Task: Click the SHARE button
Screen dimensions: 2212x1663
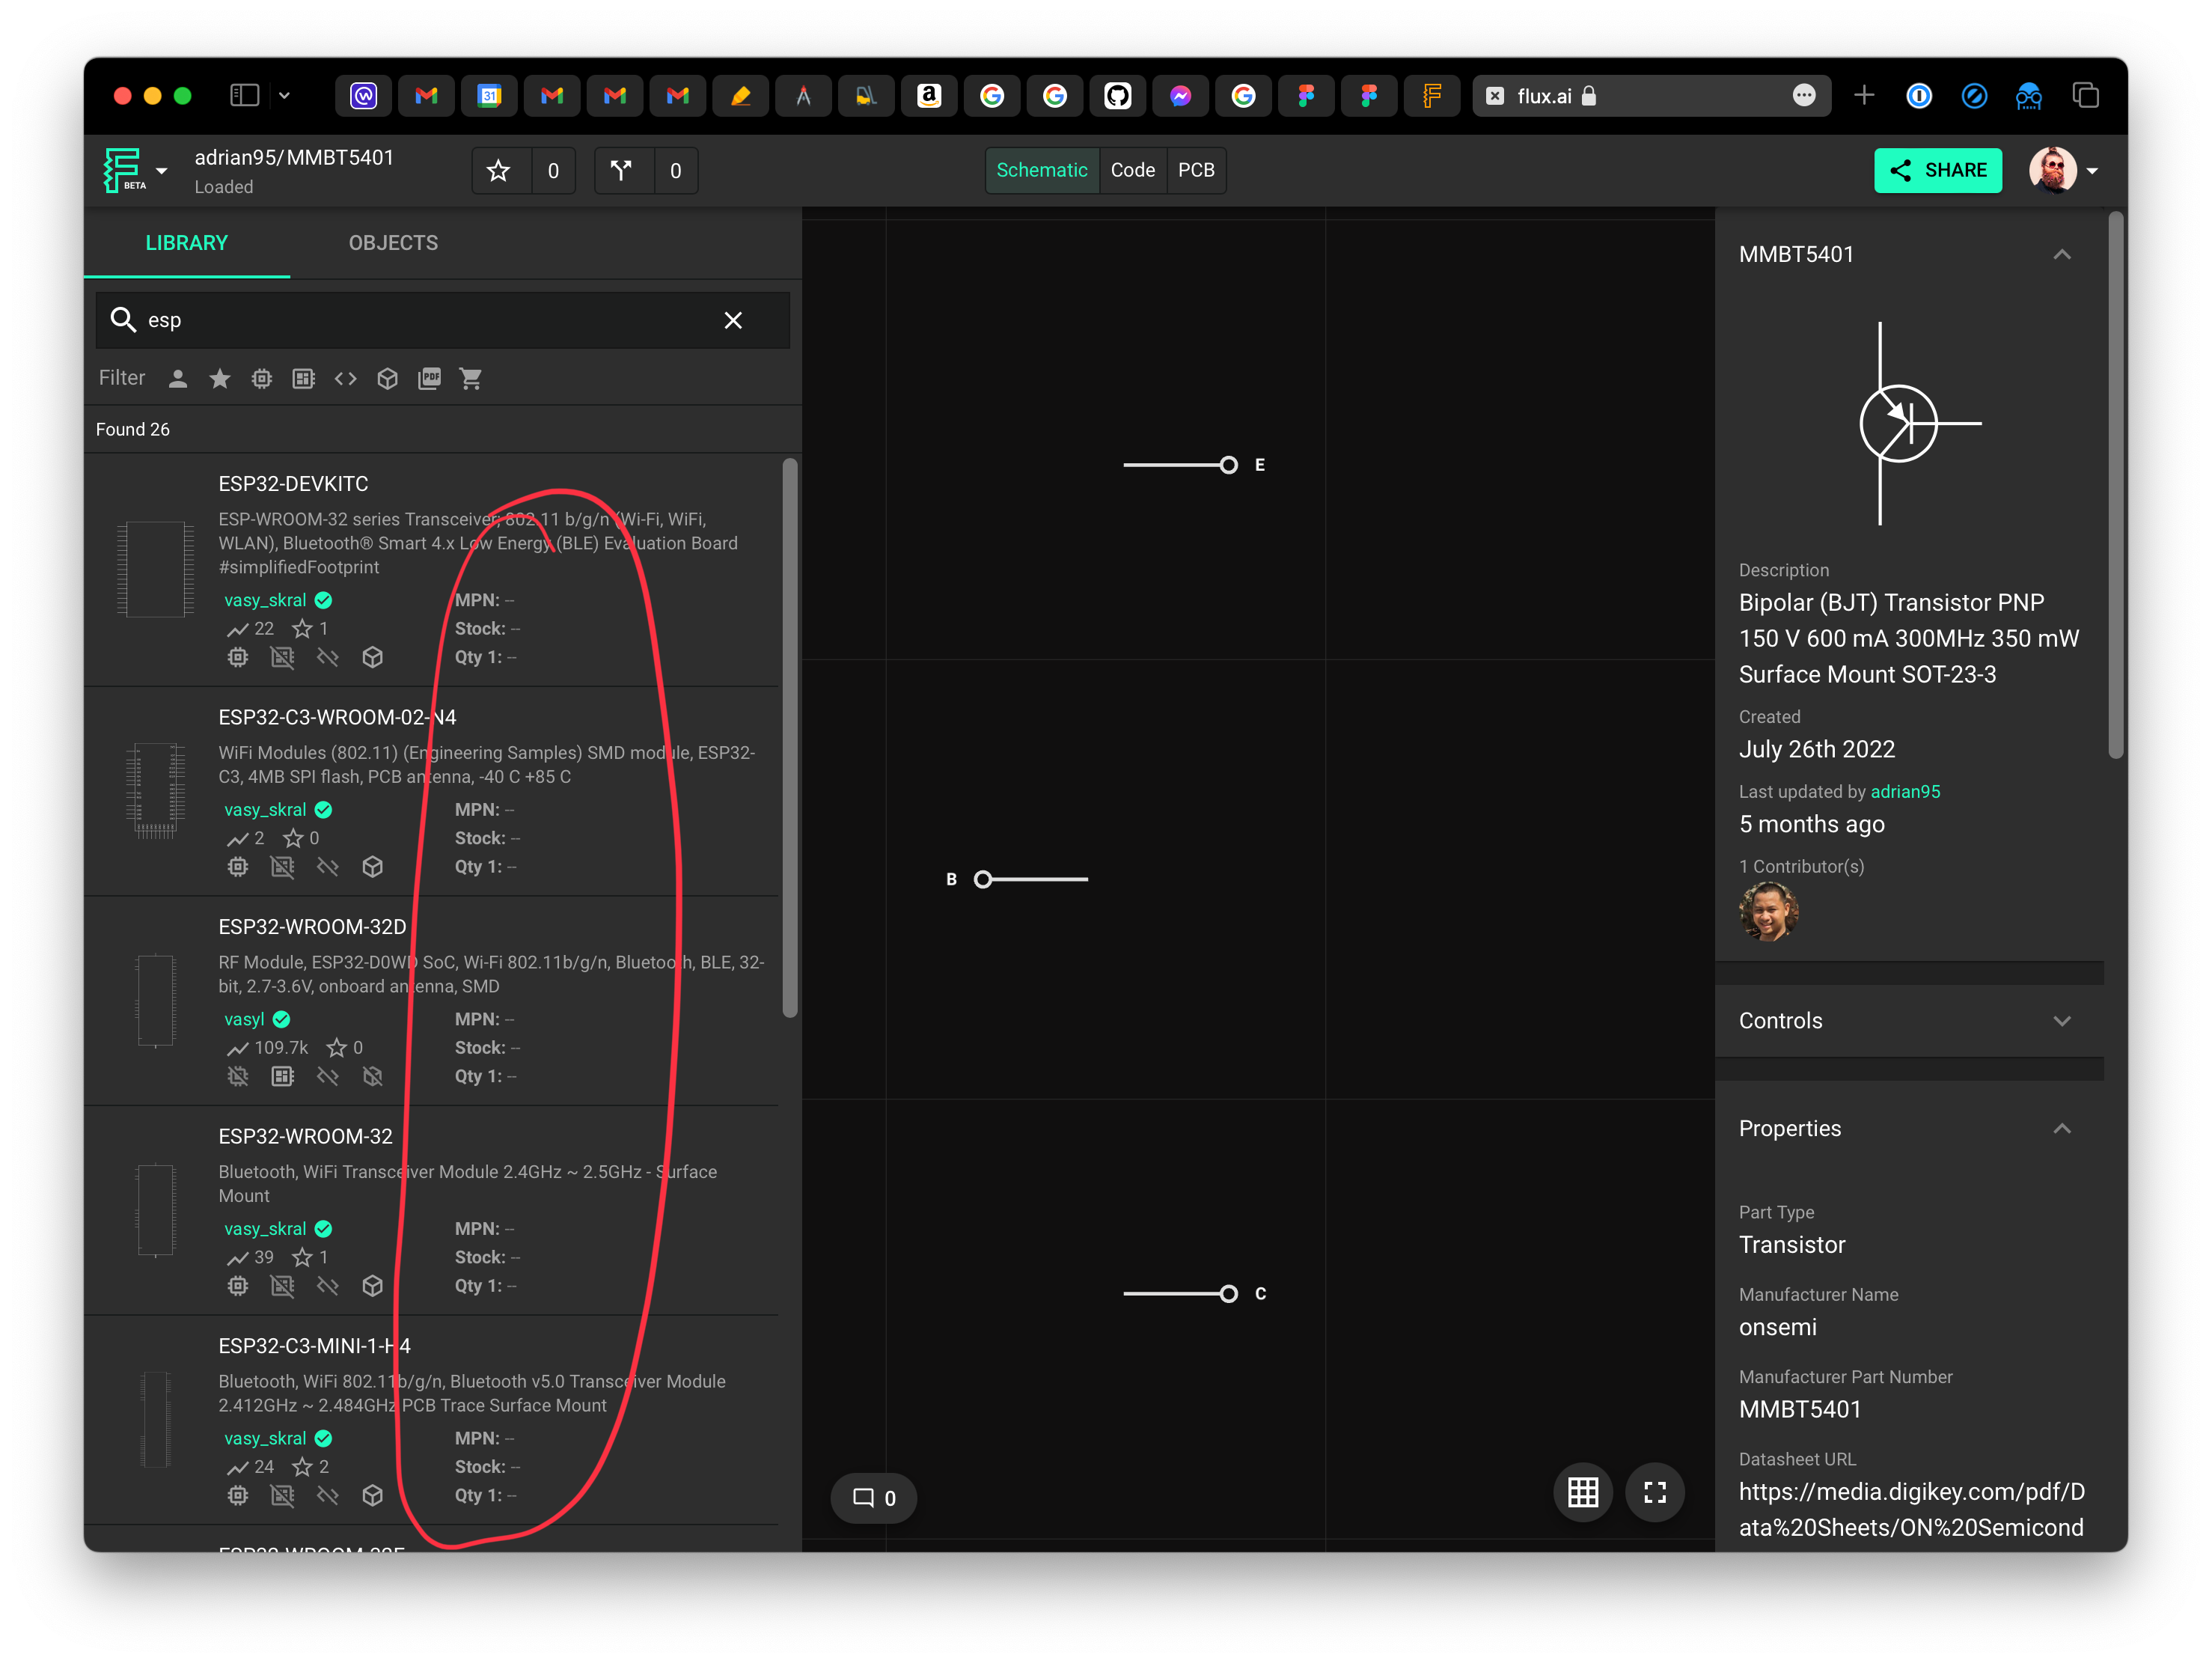Action: [1938, 171]
